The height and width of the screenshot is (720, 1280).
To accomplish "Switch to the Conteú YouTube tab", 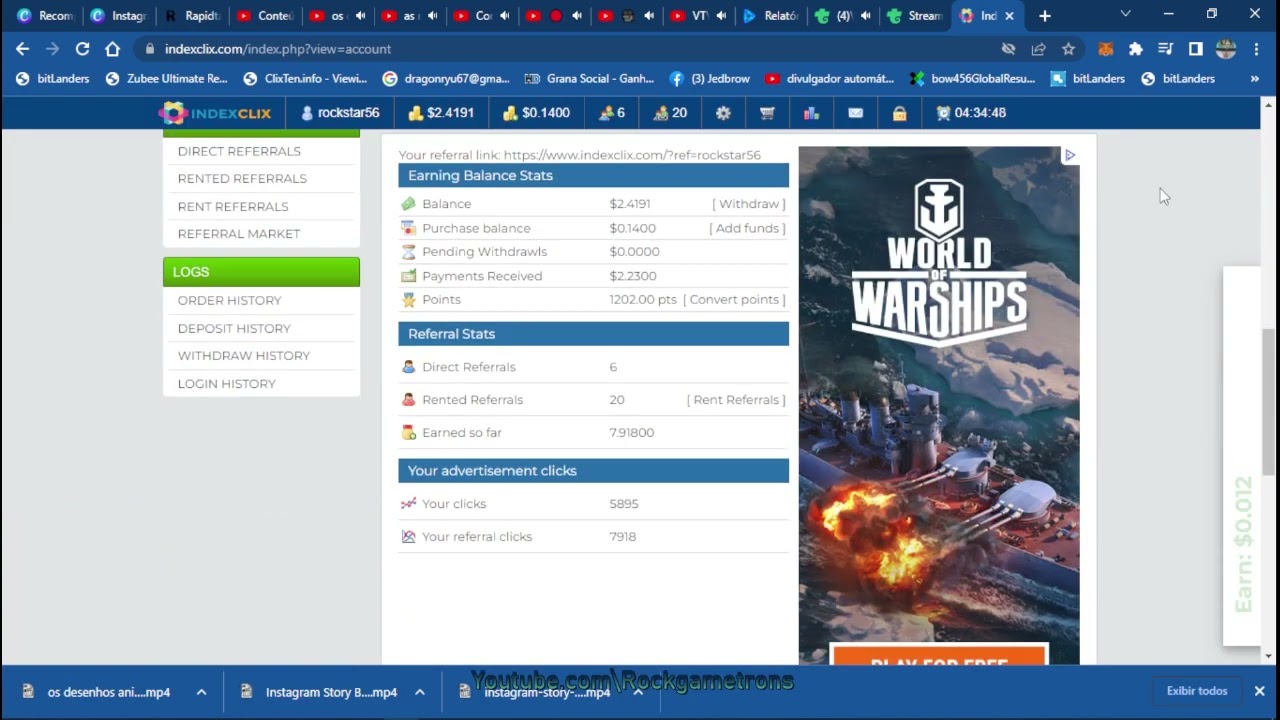I will coord(264,16).
